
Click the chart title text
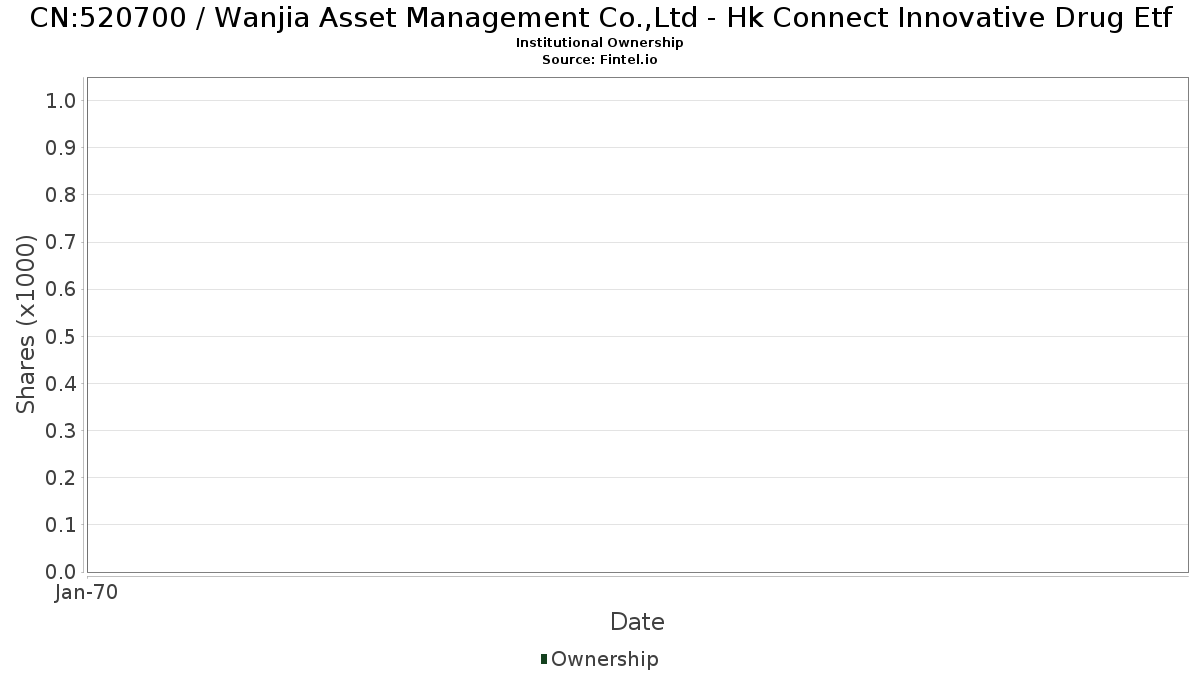[601, 17]
